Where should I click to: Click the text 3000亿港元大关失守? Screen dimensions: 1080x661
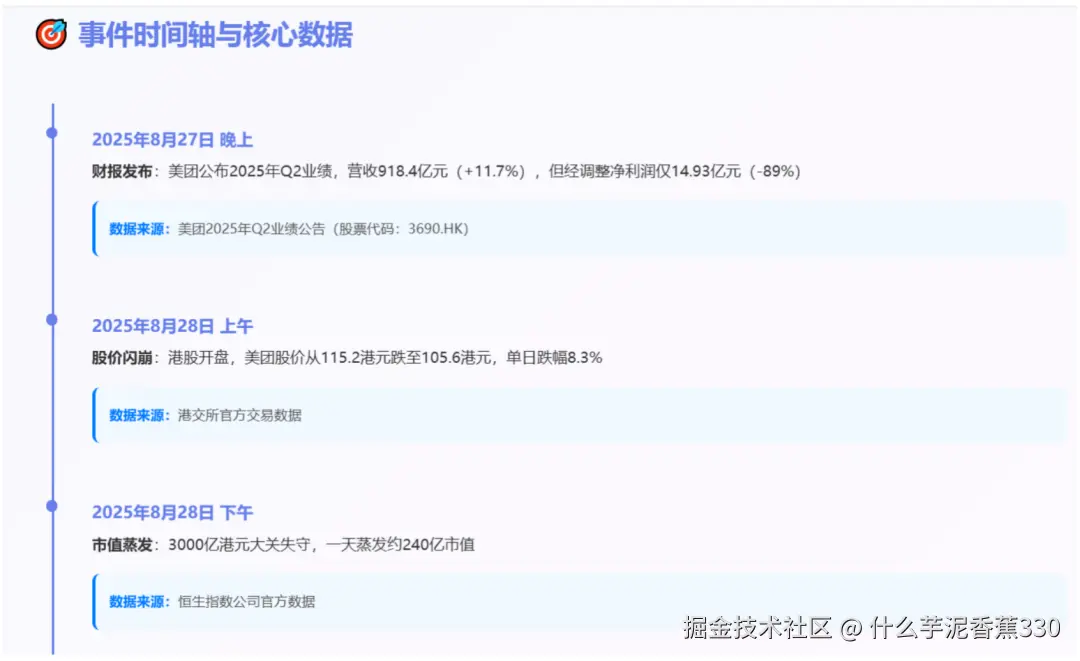239,545
